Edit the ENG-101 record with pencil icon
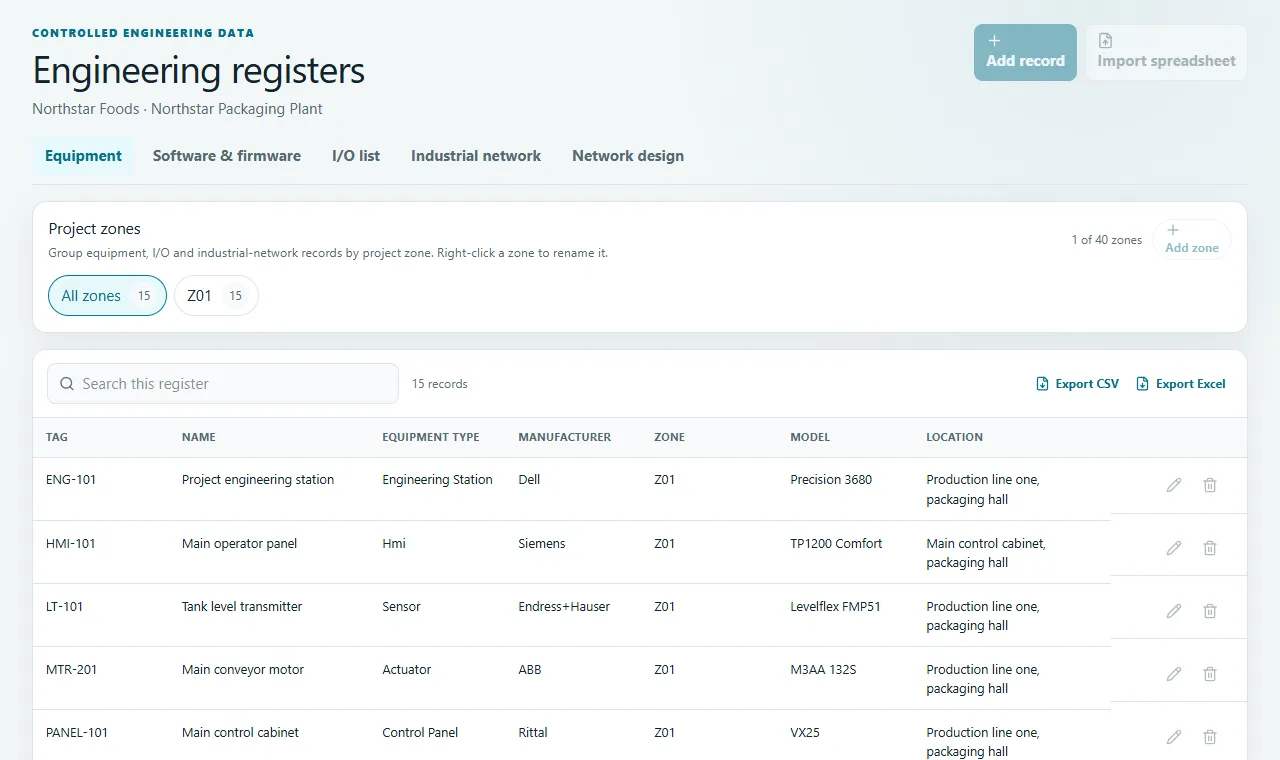This screenshot has height=760, width=1280. click(x=1174, y=485)
